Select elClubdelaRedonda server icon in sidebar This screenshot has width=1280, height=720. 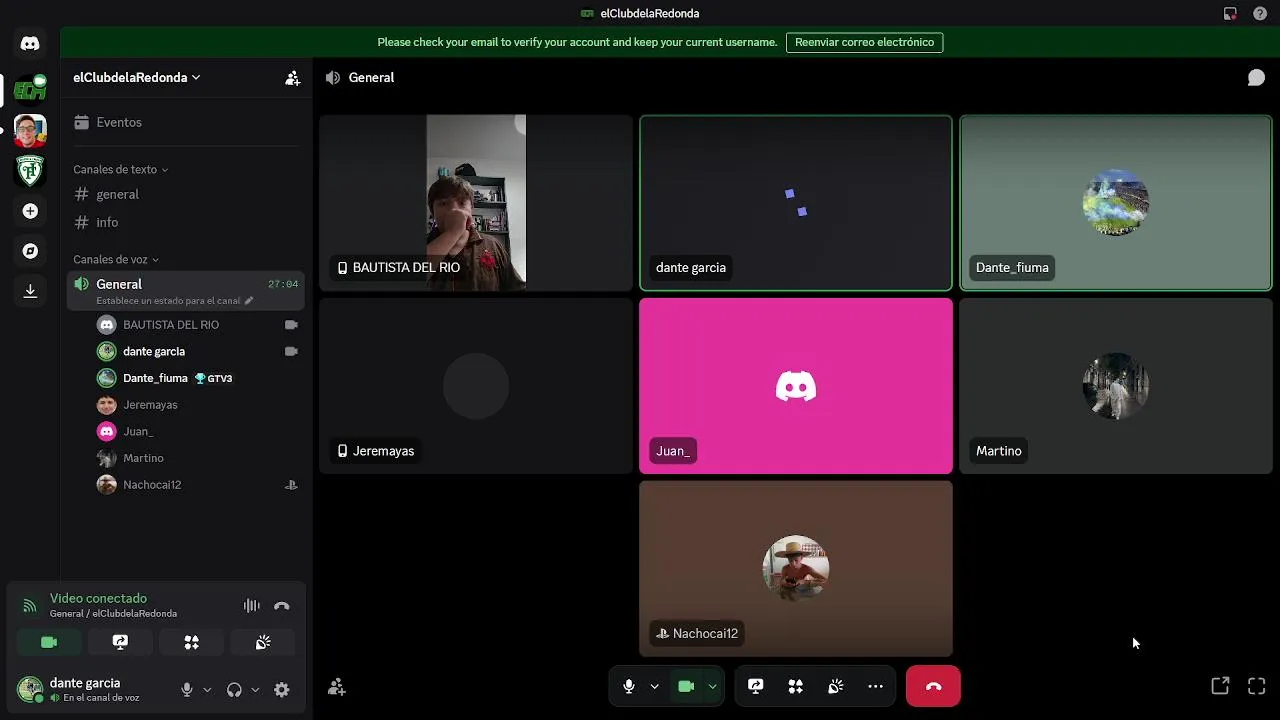30,90
